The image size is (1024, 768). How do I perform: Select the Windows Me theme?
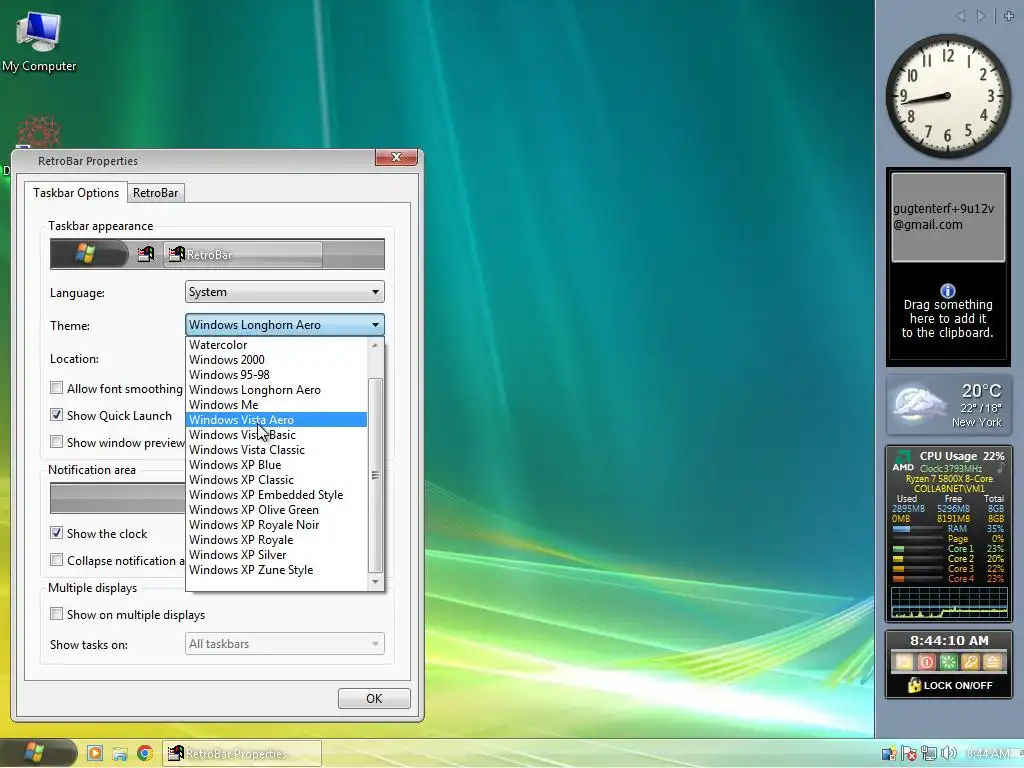[x=277, y=405]
